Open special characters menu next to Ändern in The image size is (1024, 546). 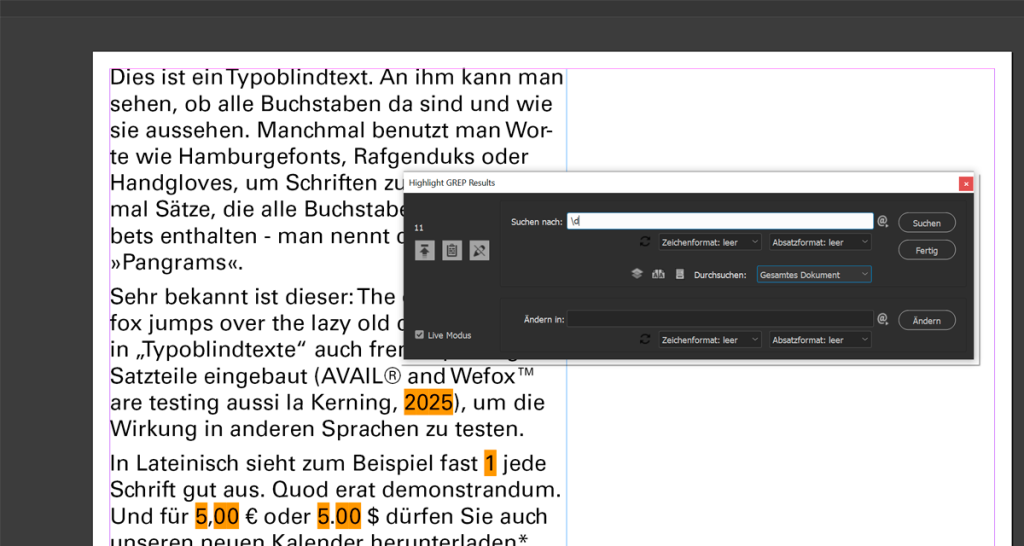click(883, 319)
